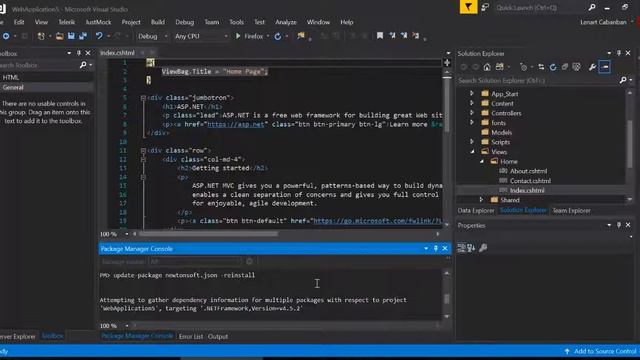Viewport: 640px width, 360px height.
Task: Click the Home icon in Solution Explorer
Action: click(487, 67)
